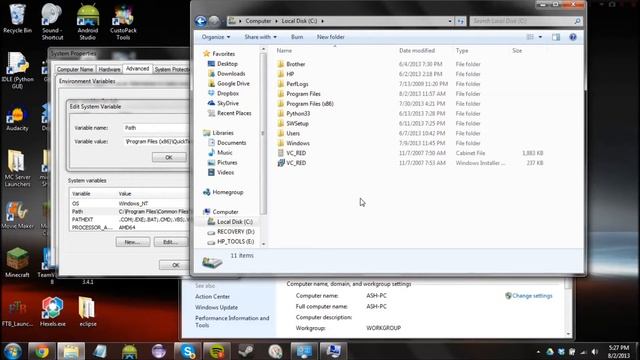Select the PATHEXT system variable row
Viewport: 640px width, 360px height.
(x=130, y=219)
